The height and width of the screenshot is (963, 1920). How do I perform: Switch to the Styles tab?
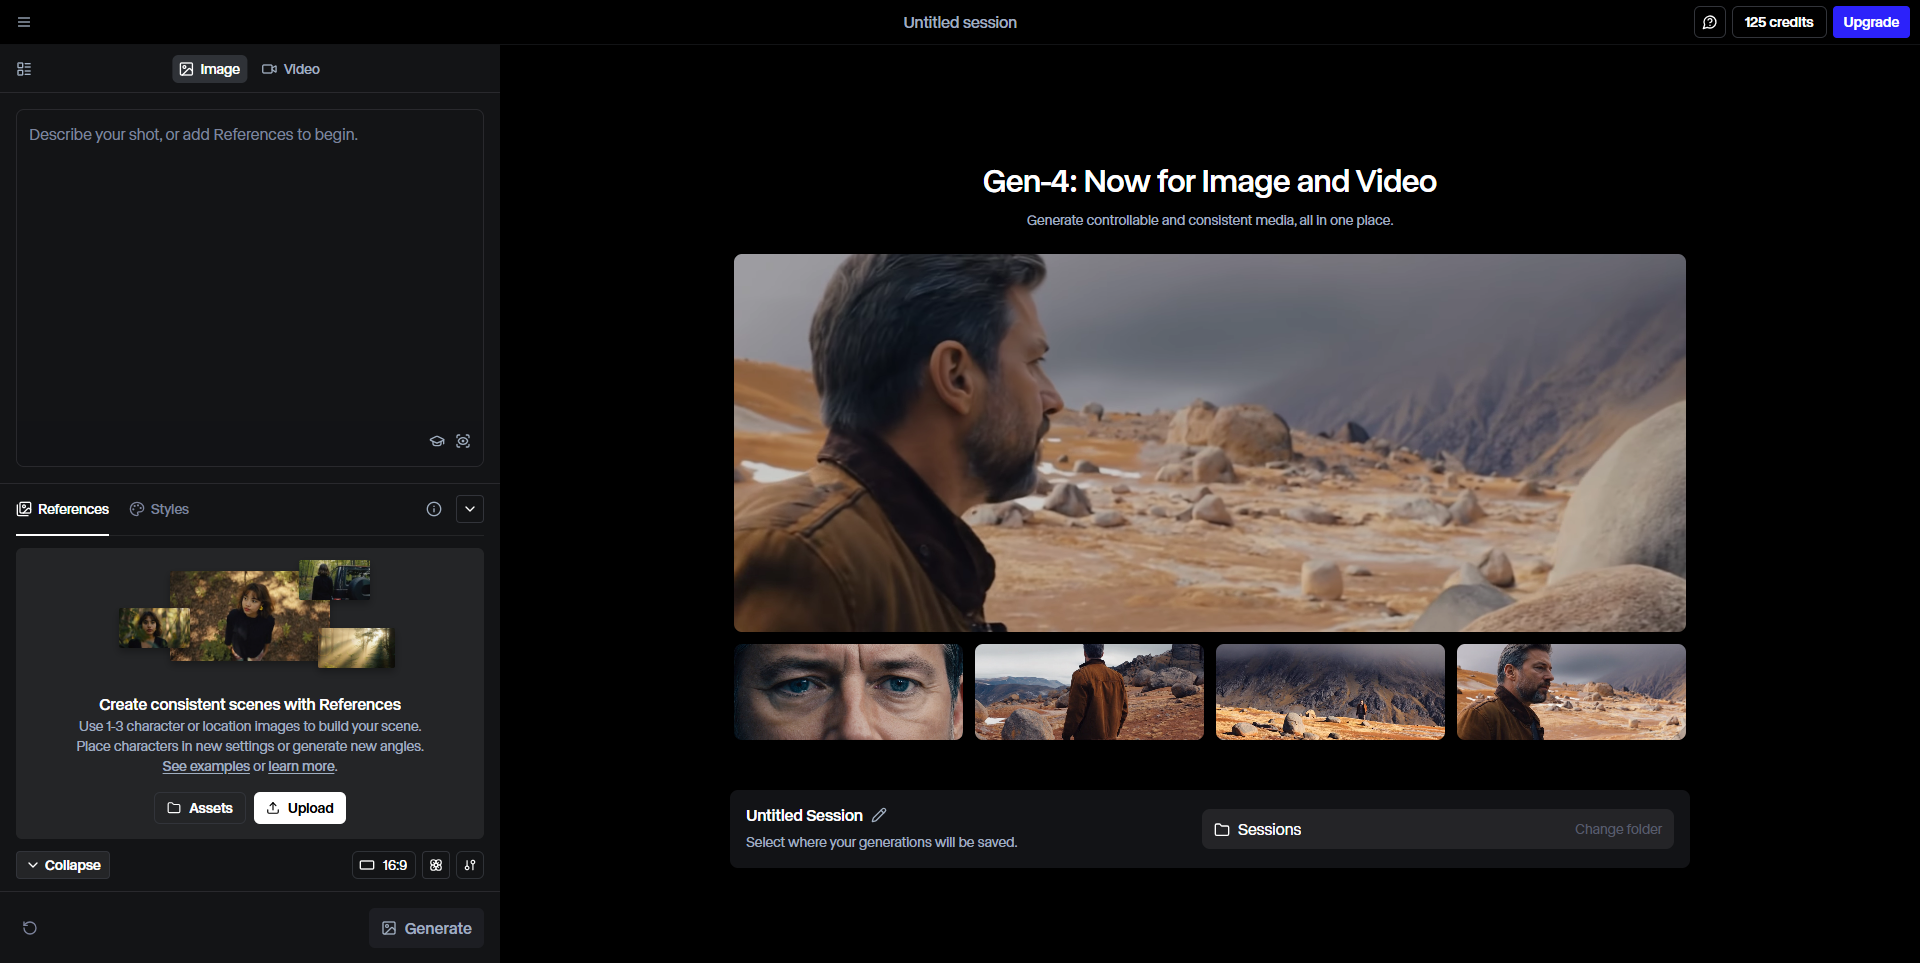click(x=159, y=509)
